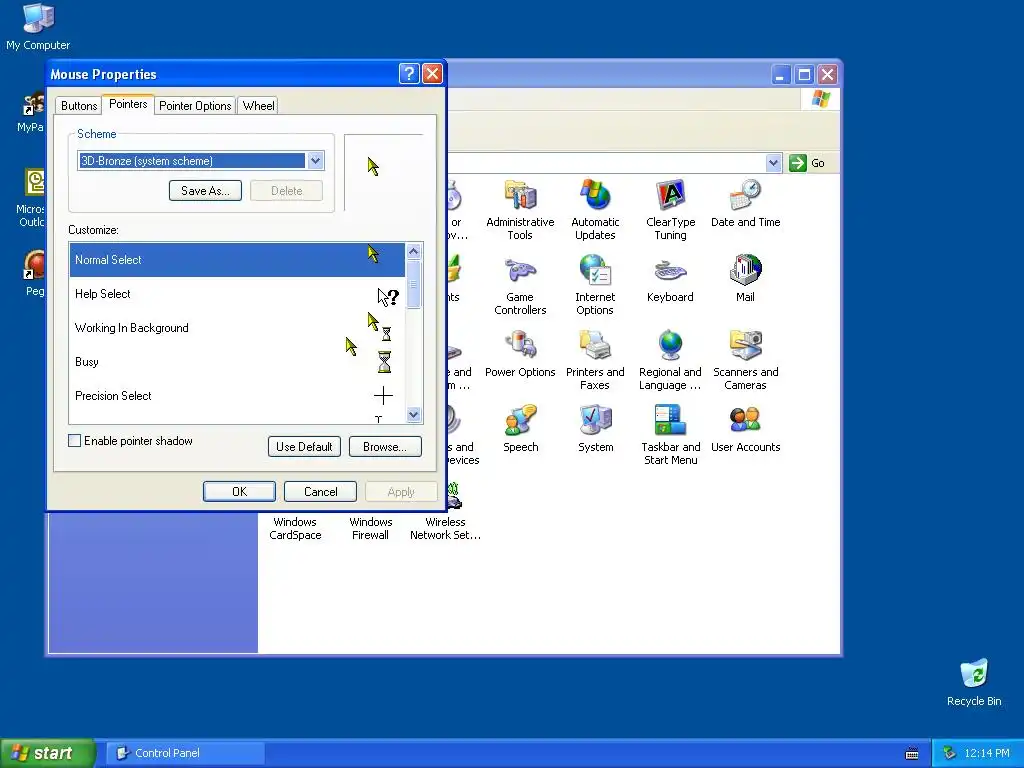This screenshot has width=1024, height=768.
Task: Open Windows Firewall item
Action: 370,528
